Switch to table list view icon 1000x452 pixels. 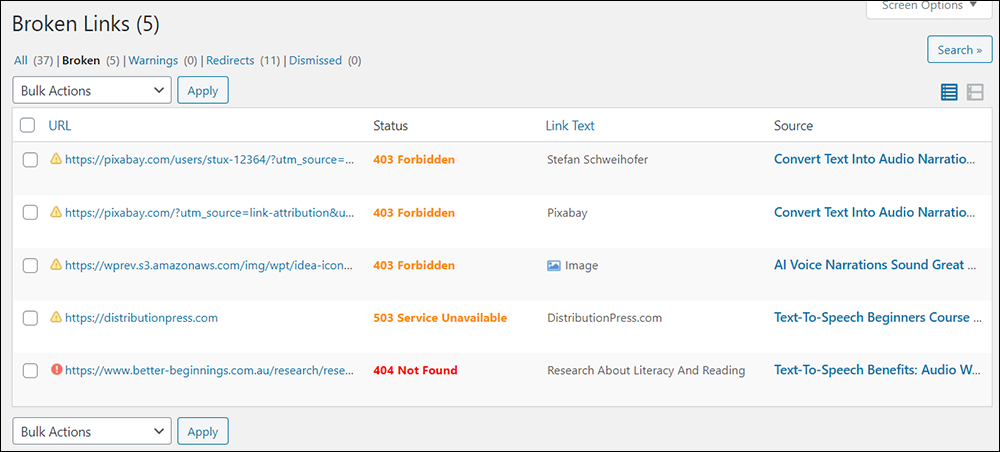(x=949, y=92)
